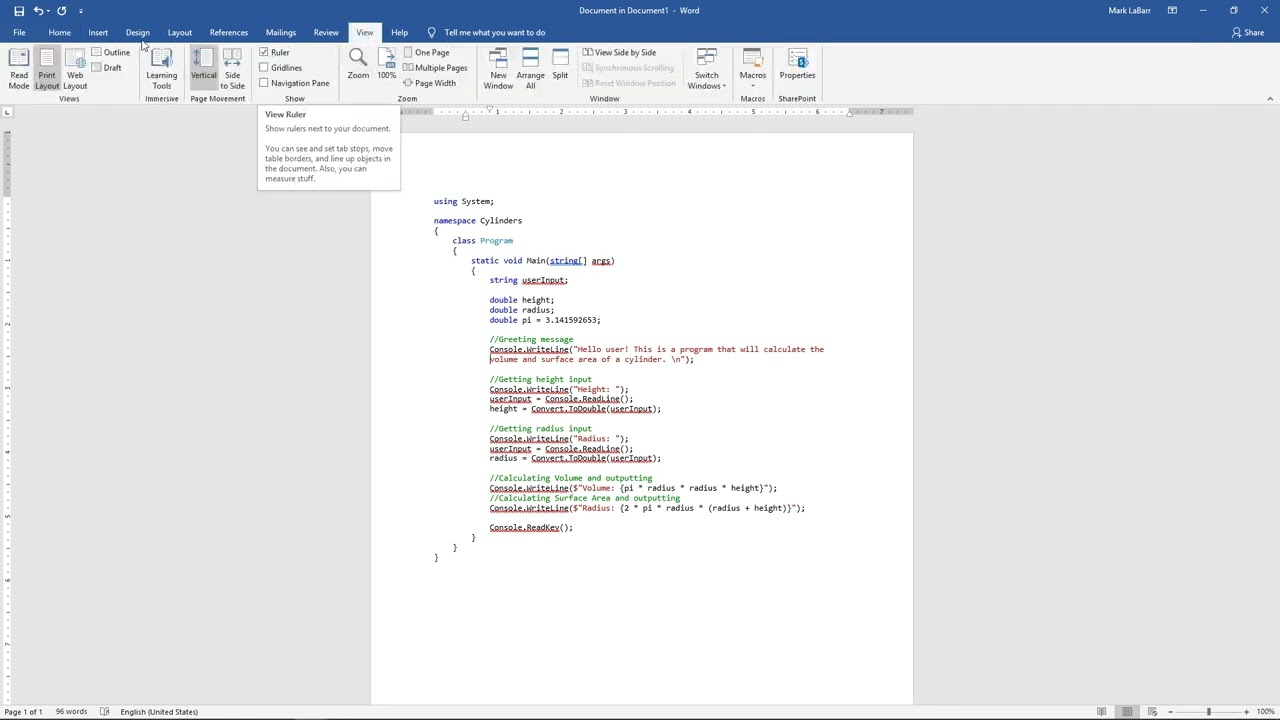The image size is (1280, 720).
Task: Click the 100% zoom level in status bar
Action: pos(1265,712)
